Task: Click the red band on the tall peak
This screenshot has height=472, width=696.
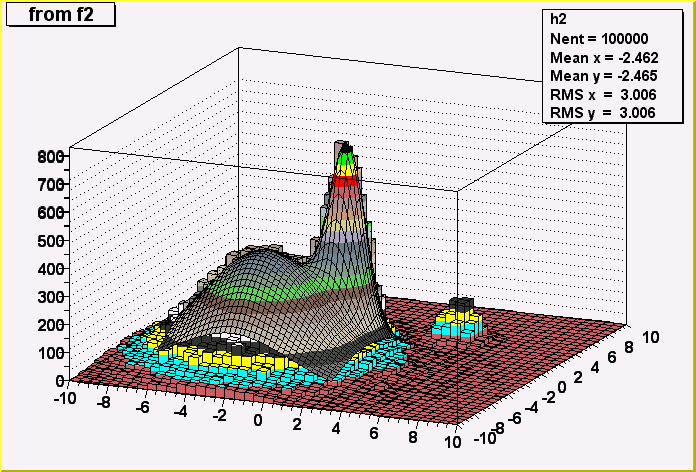Action: coord(347,180)
